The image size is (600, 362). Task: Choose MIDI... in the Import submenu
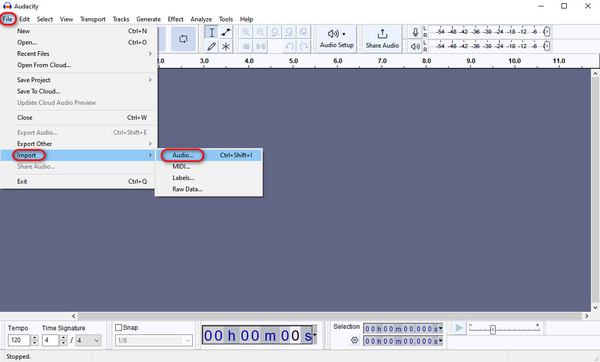tap(209, 166)
